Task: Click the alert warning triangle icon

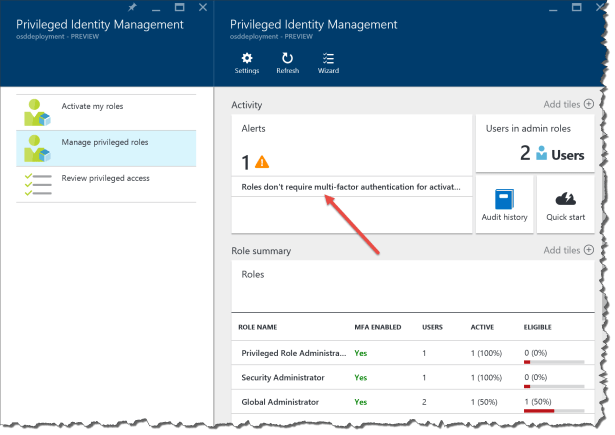Action: click(x=262, y=161)
